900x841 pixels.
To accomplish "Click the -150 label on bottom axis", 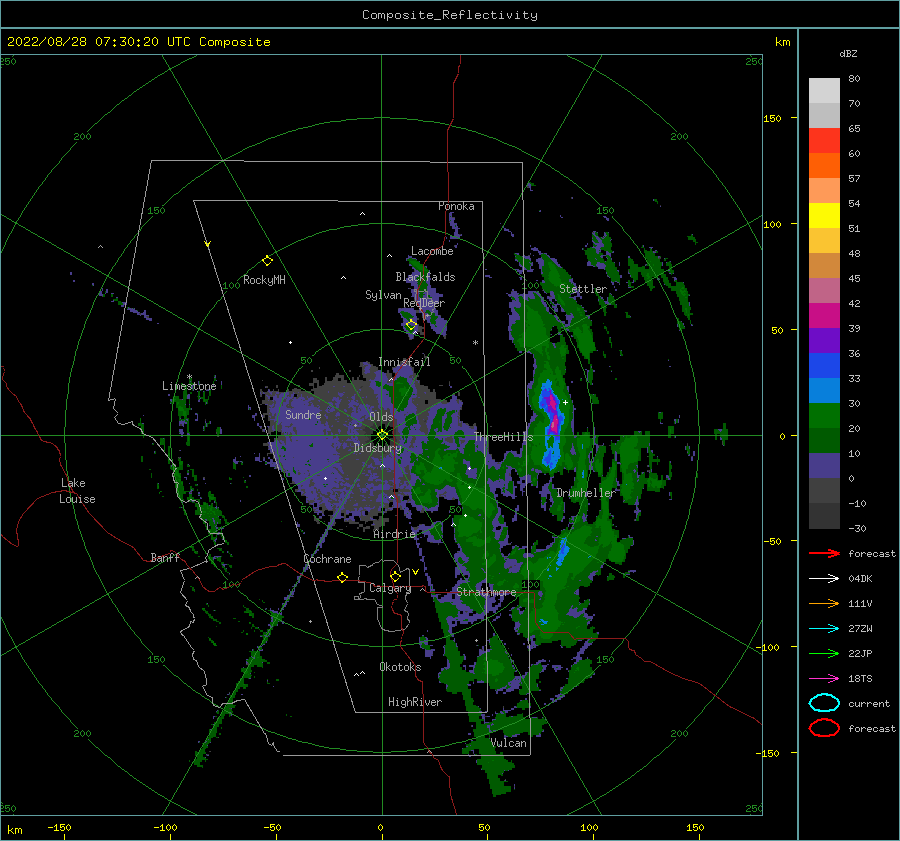I will 59,827.
